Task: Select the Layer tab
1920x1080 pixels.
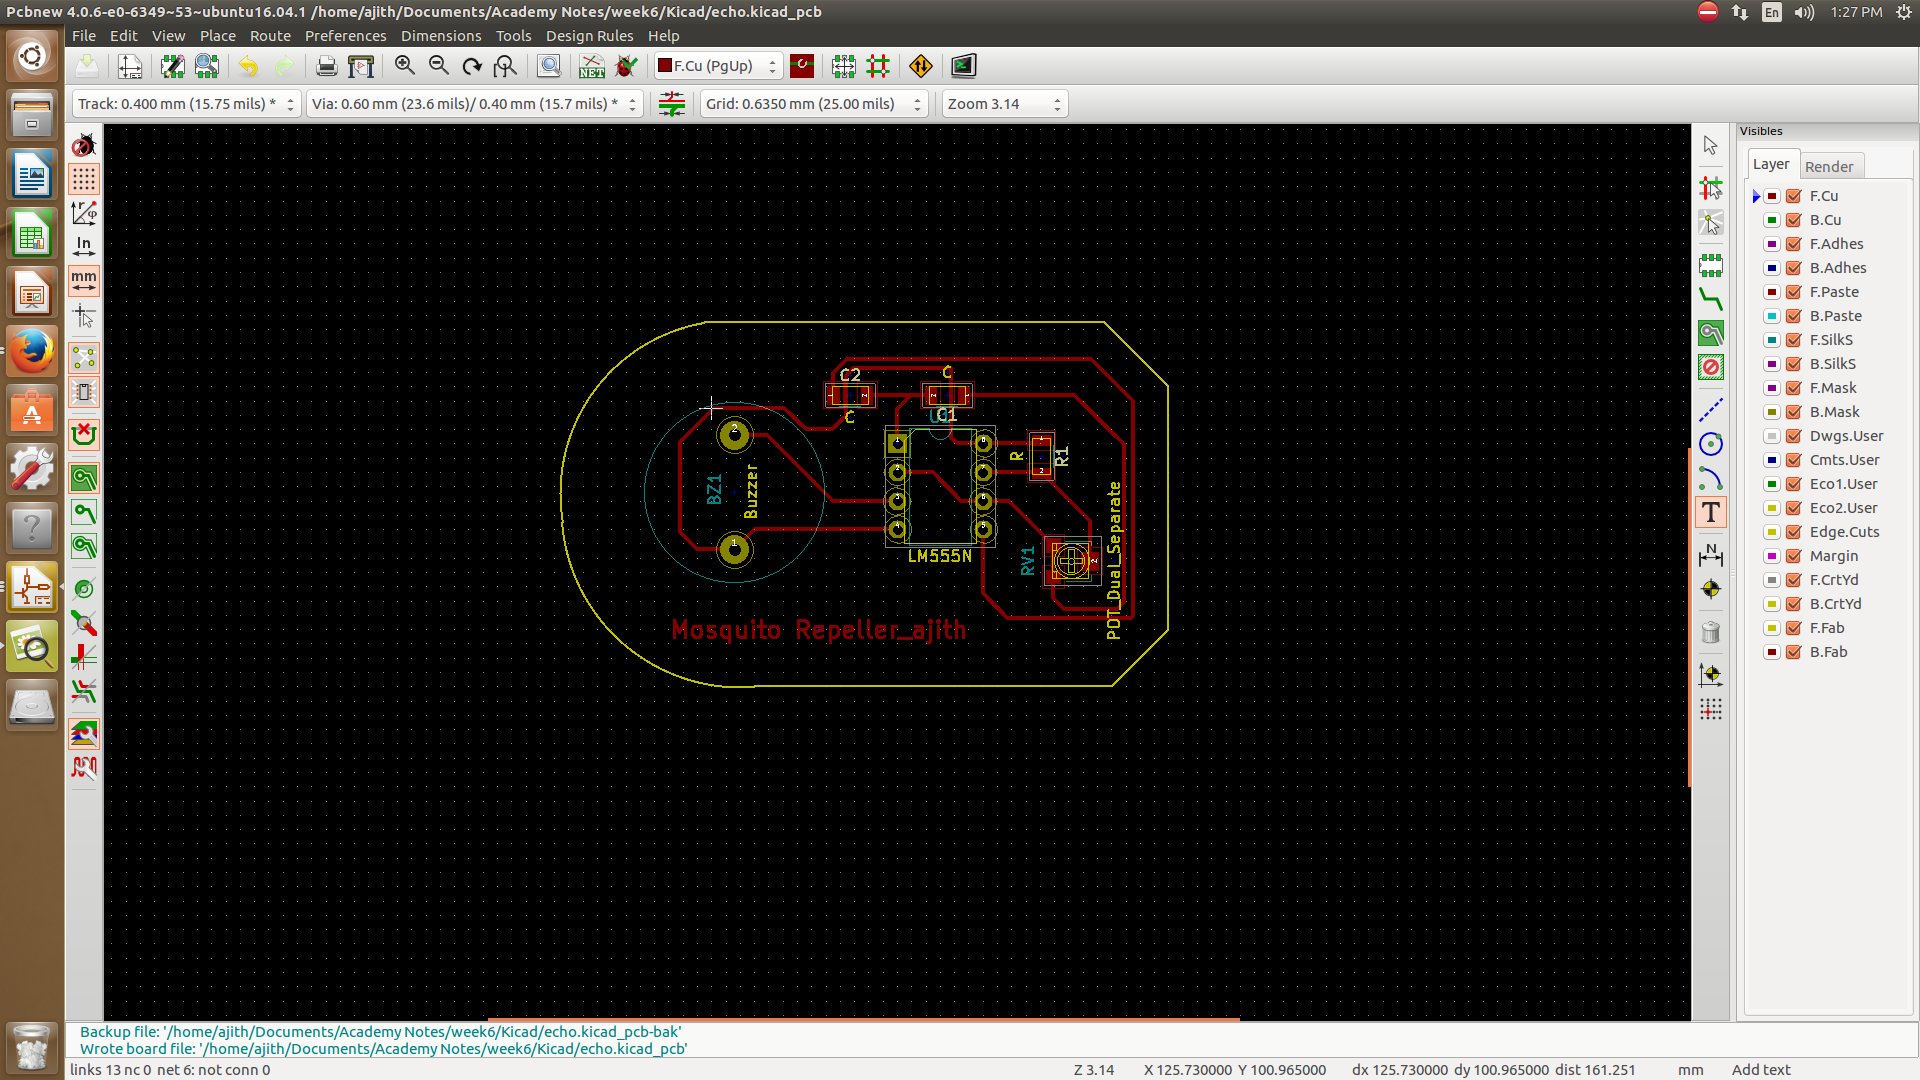Action: coord(1771,164)
